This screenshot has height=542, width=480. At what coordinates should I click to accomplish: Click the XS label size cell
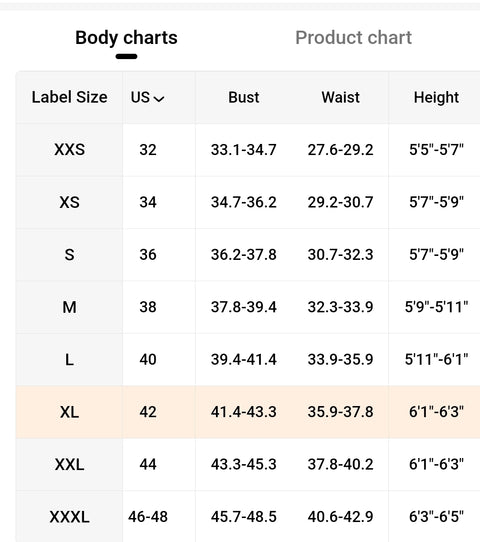tap(69, 202)
